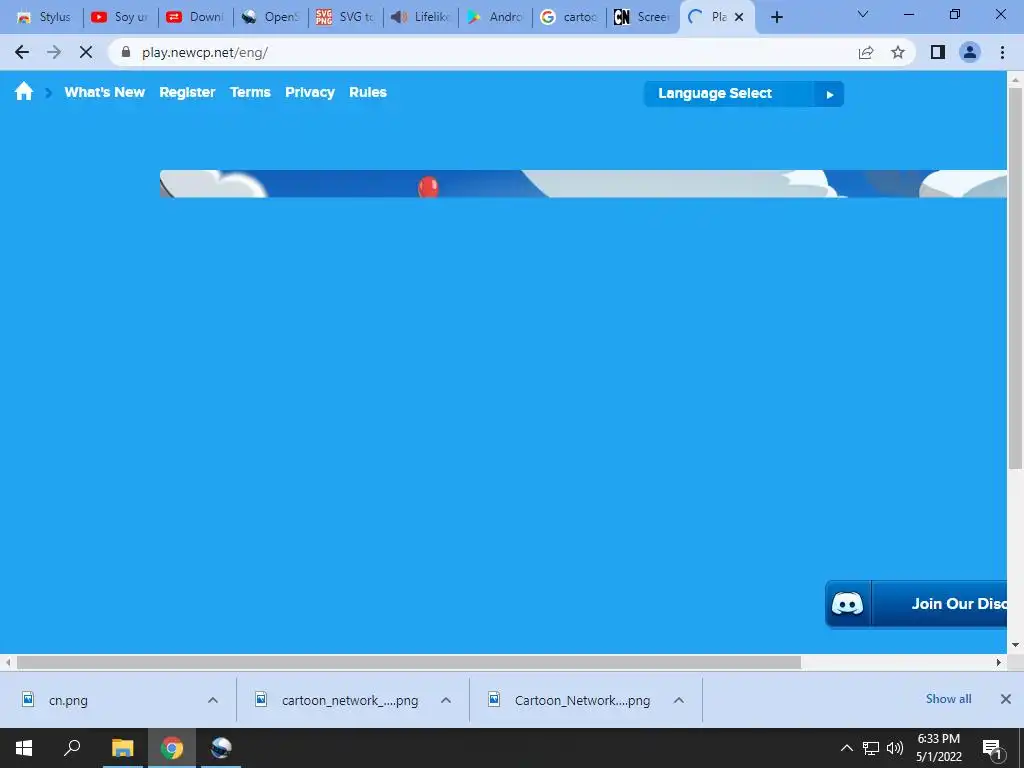The width and height of the screenshot is (1024, 768).
Task: Share this page icon
Action: pyautogui.click(x=866, y=52)
